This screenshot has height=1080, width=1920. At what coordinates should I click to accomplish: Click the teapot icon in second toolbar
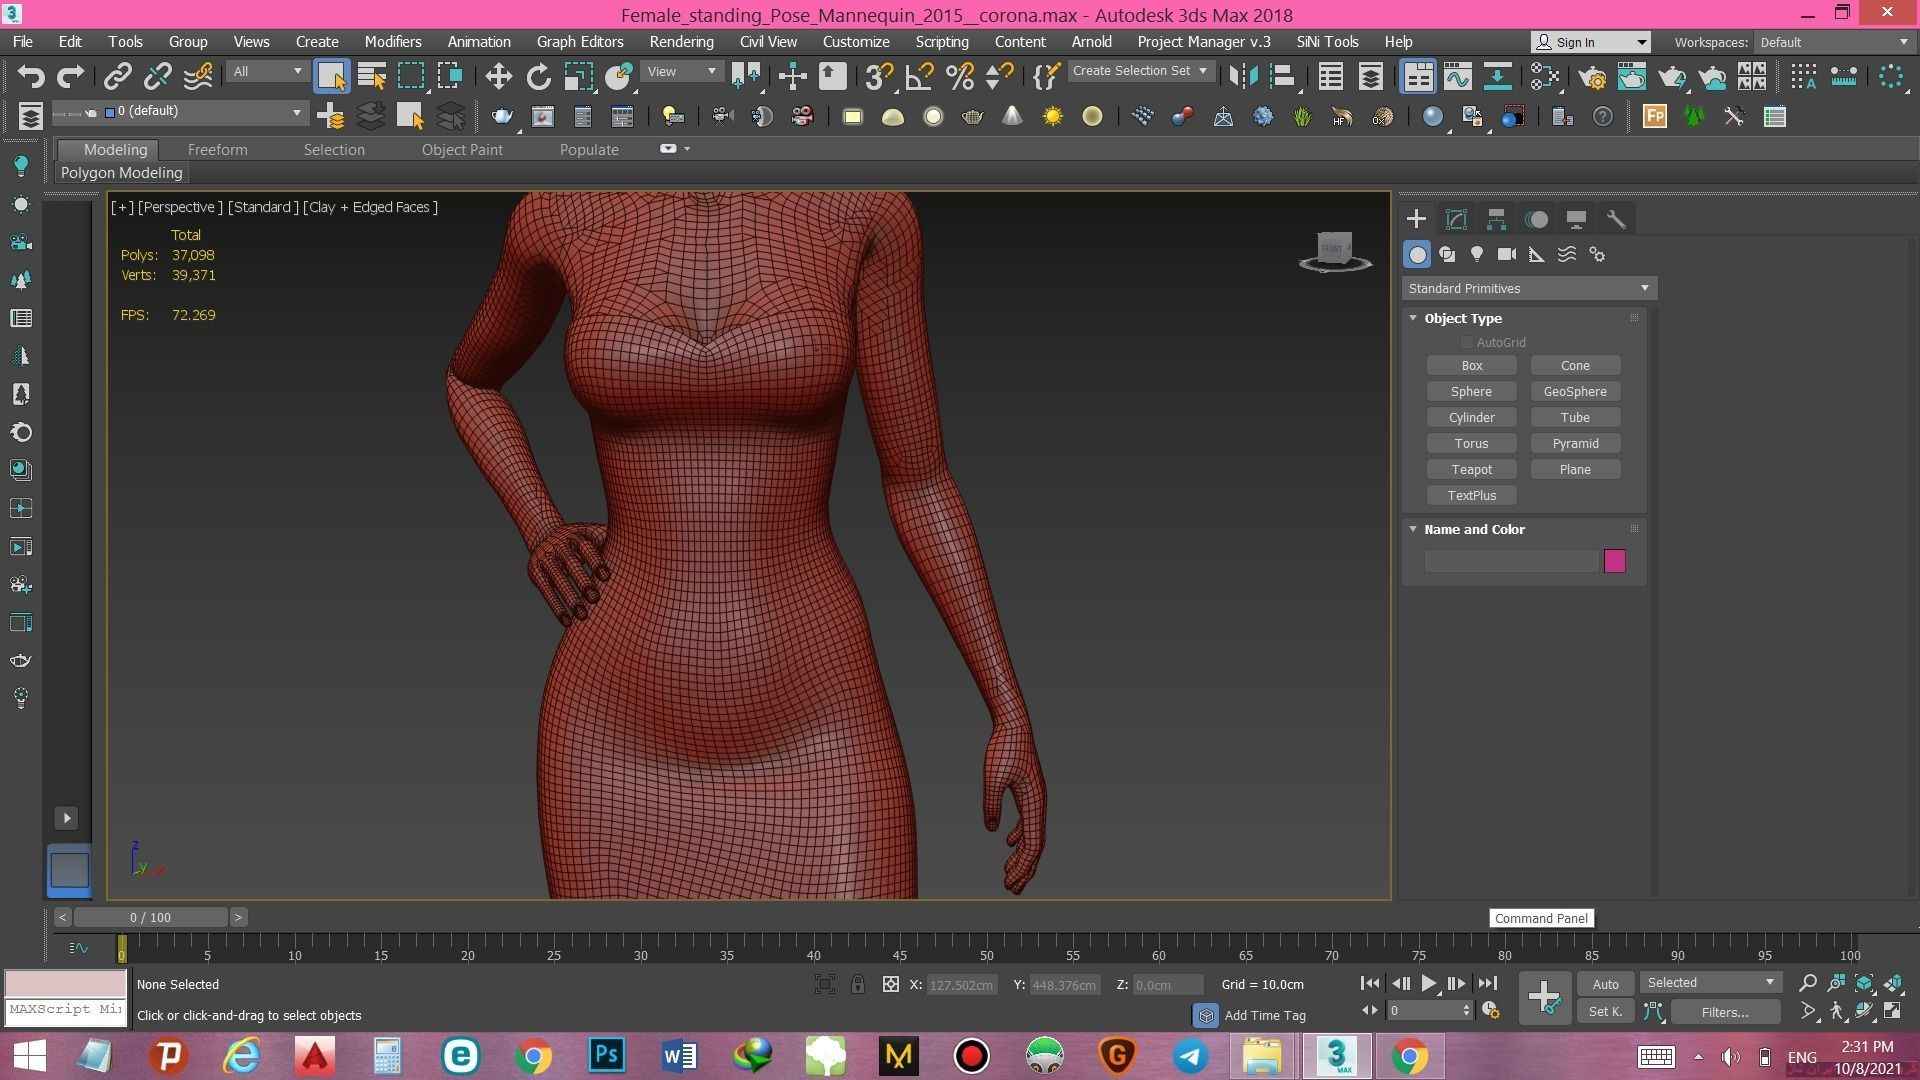pyautogui.click(x=502, y=117)
